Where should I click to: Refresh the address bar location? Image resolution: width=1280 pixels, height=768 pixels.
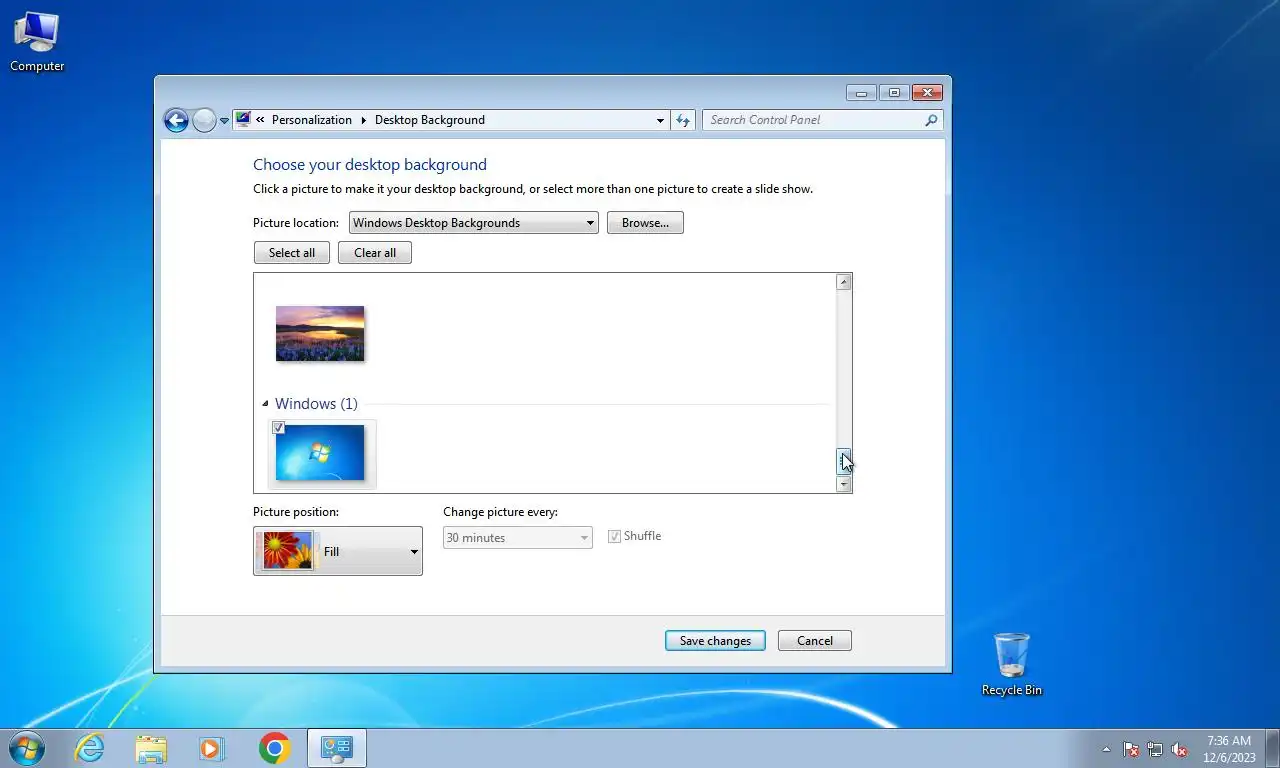coord(683,120)
